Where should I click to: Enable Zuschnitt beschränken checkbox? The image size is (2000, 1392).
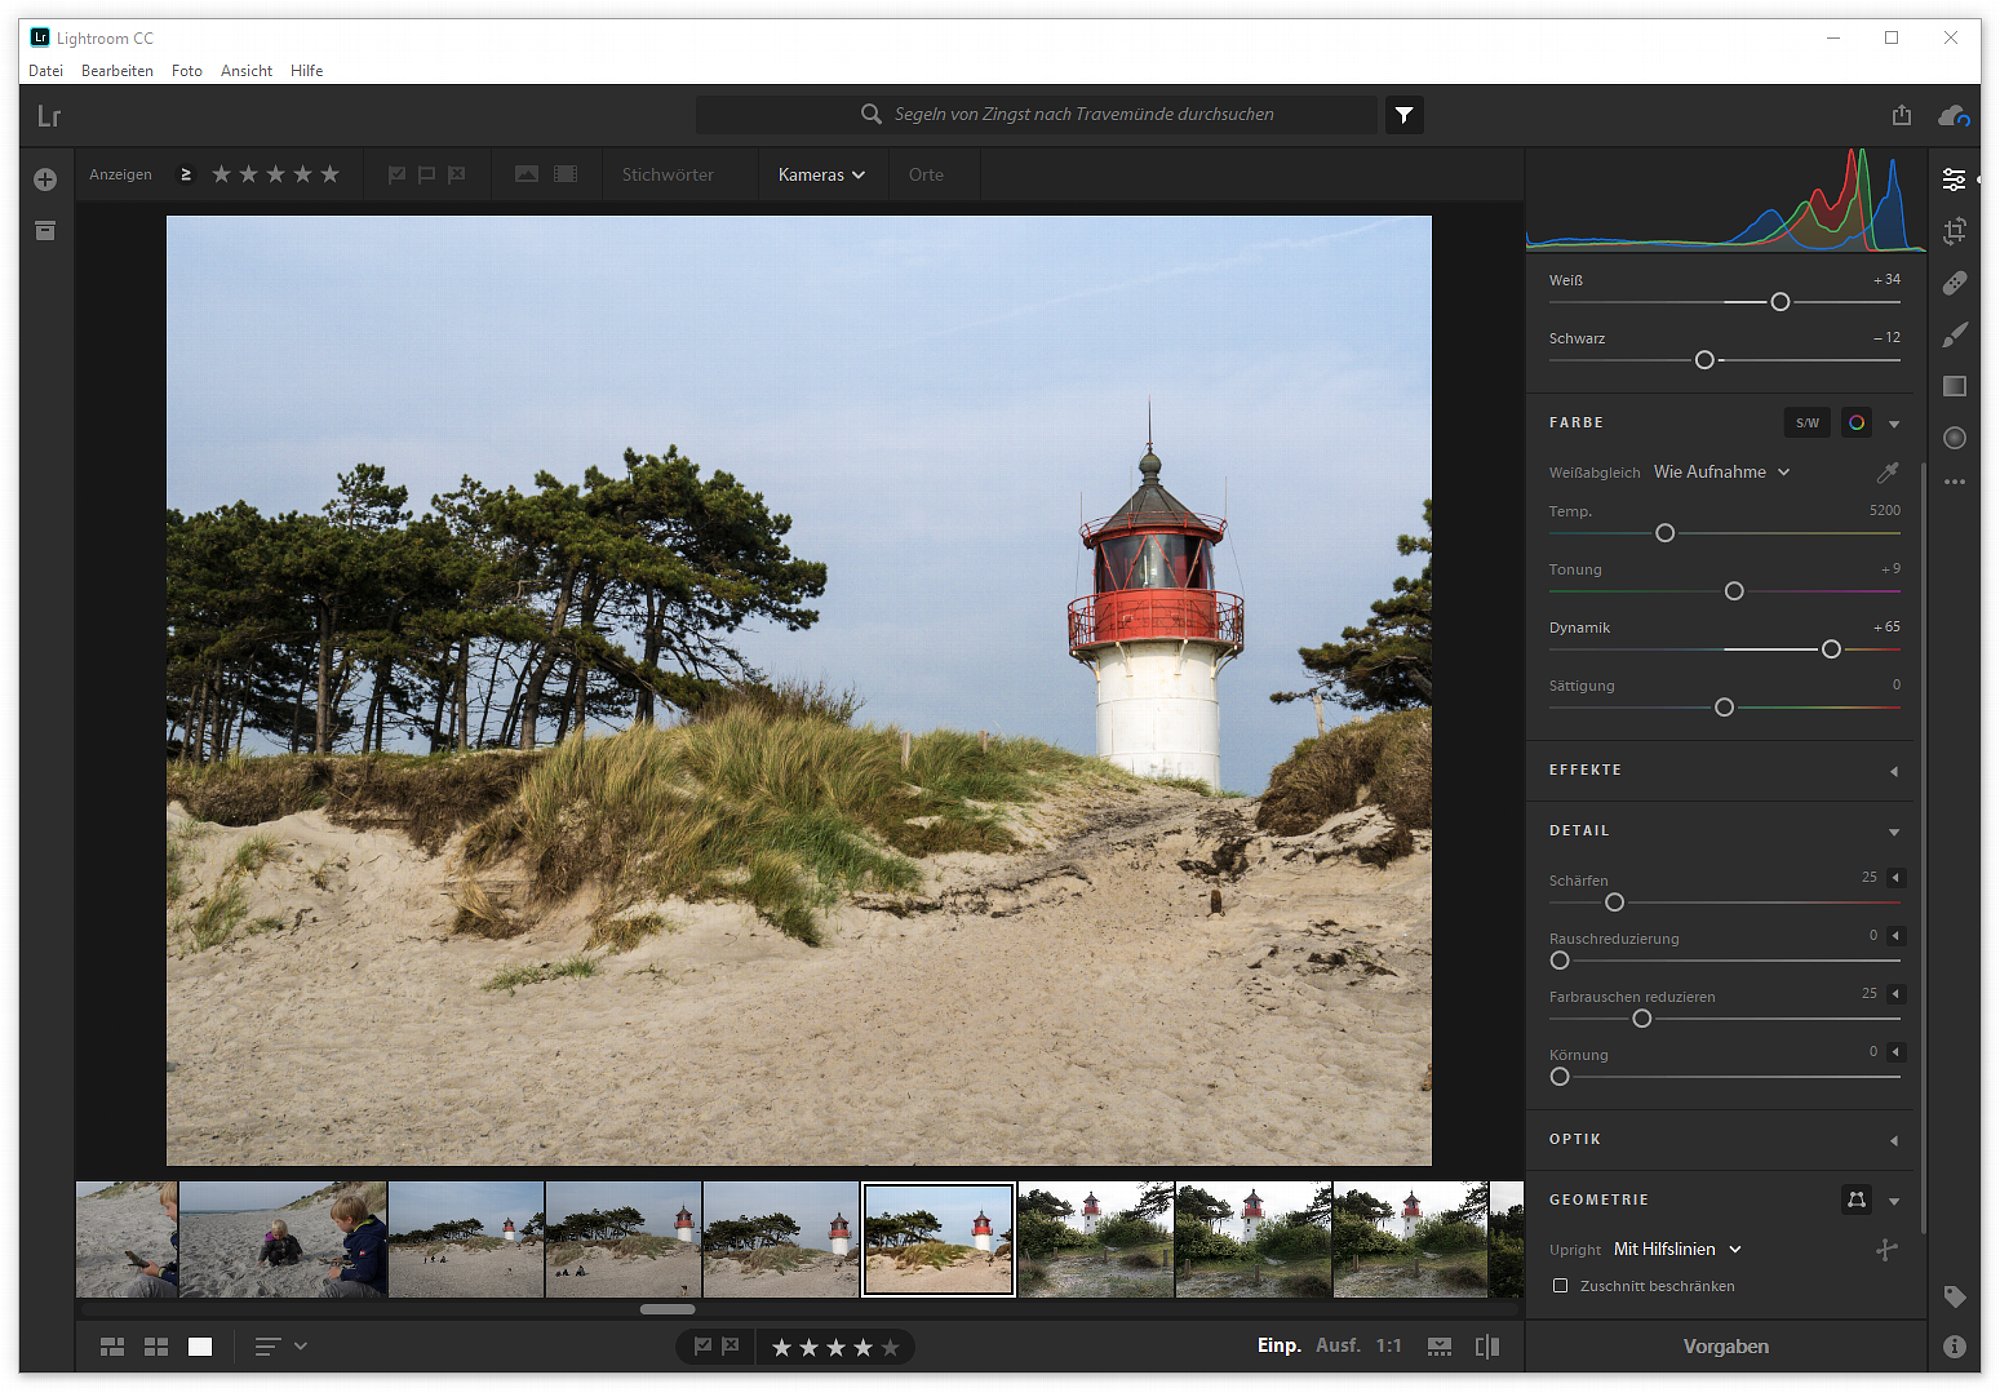1560,1285
